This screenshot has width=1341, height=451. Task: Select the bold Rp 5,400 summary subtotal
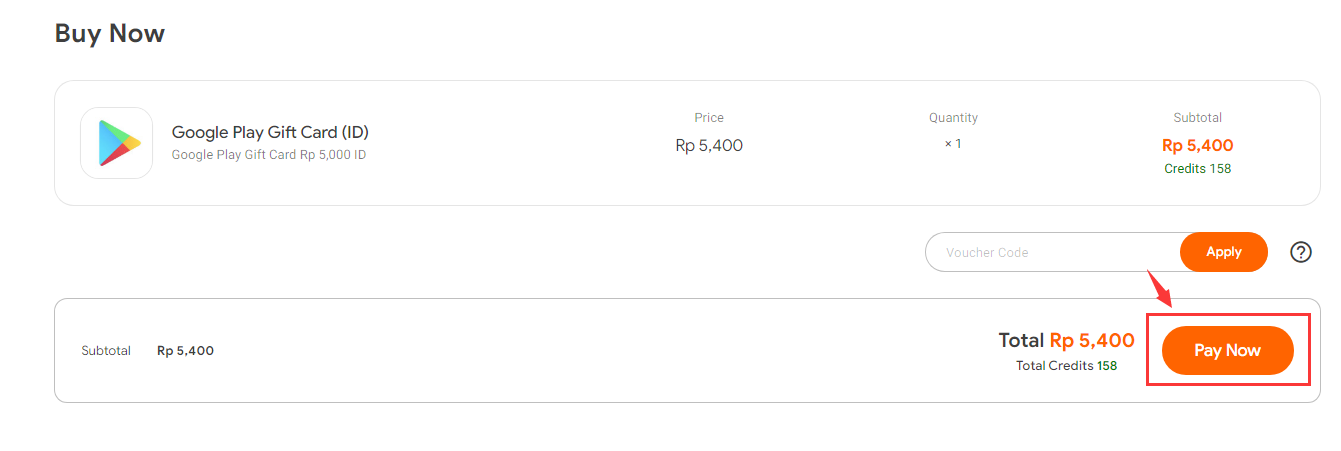(185, 351)
